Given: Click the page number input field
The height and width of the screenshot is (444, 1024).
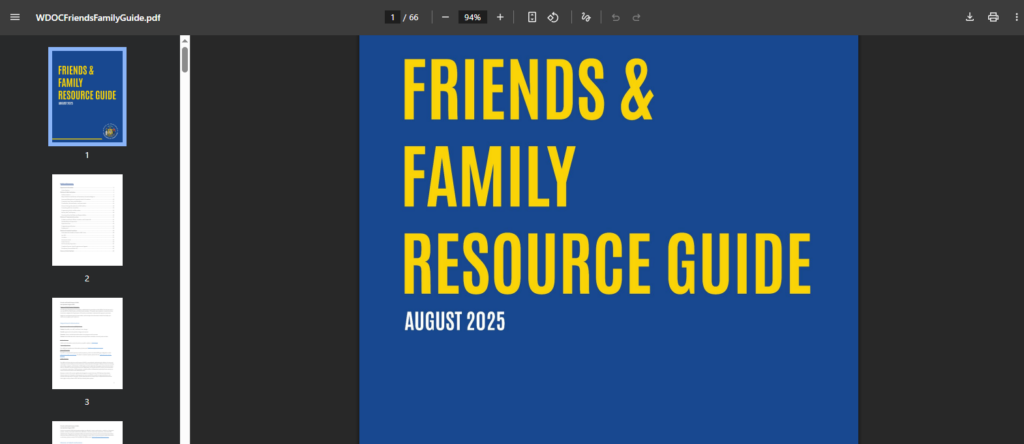Looking at the screenshot, I should click(x=392, y=17).
